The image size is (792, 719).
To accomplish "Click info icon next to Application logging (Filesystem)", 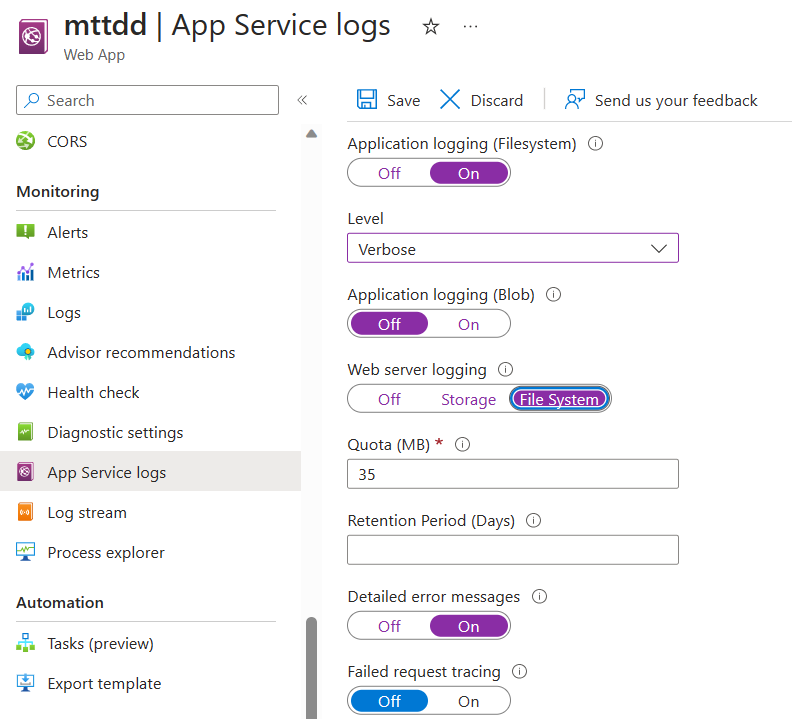I will [596, 144].
